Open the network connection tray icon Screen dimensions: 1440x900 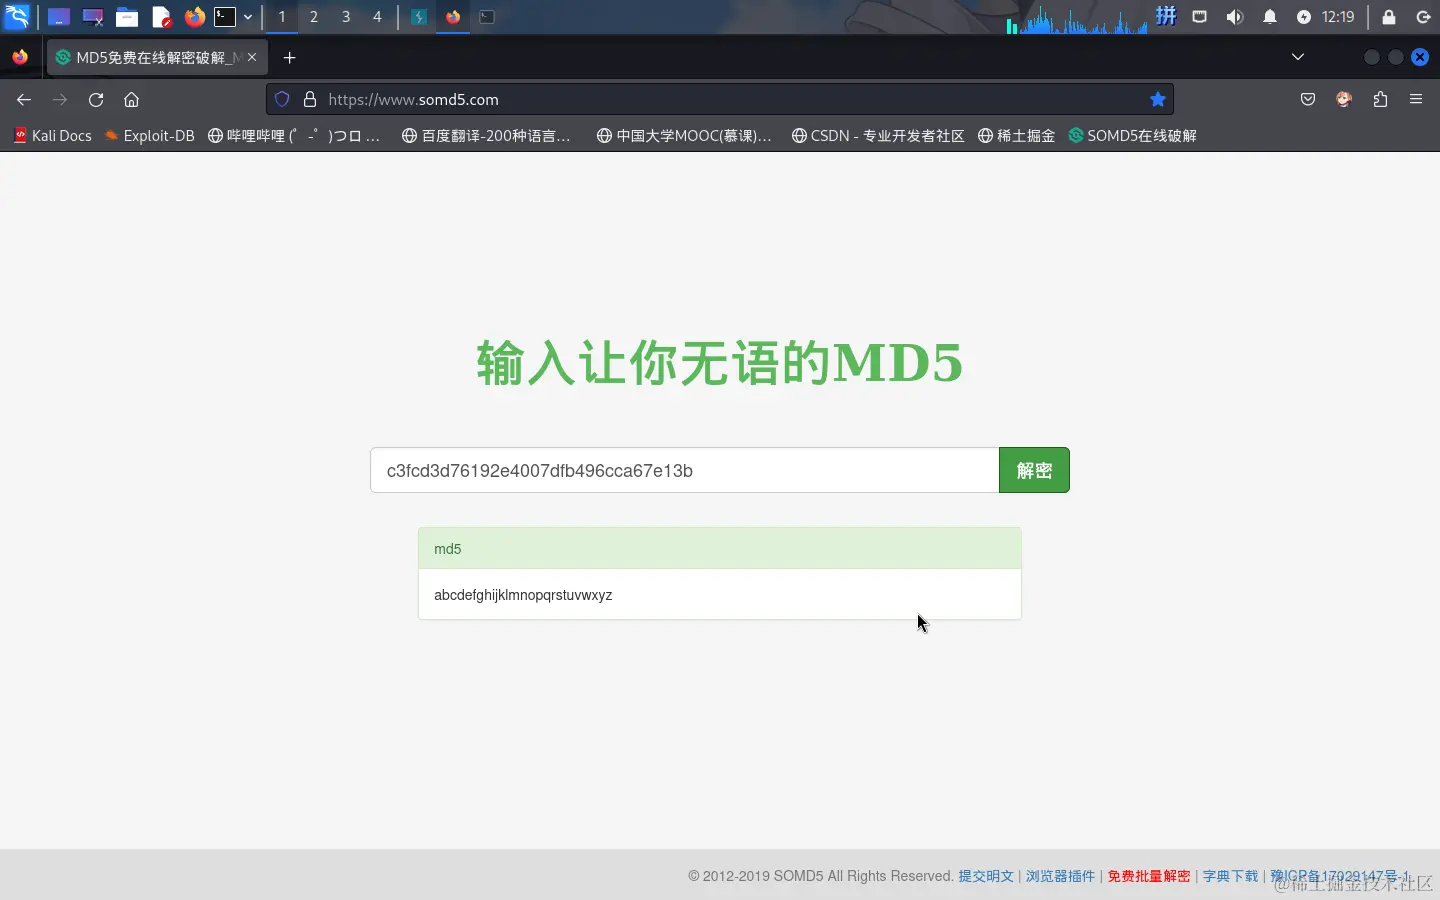1200,17
